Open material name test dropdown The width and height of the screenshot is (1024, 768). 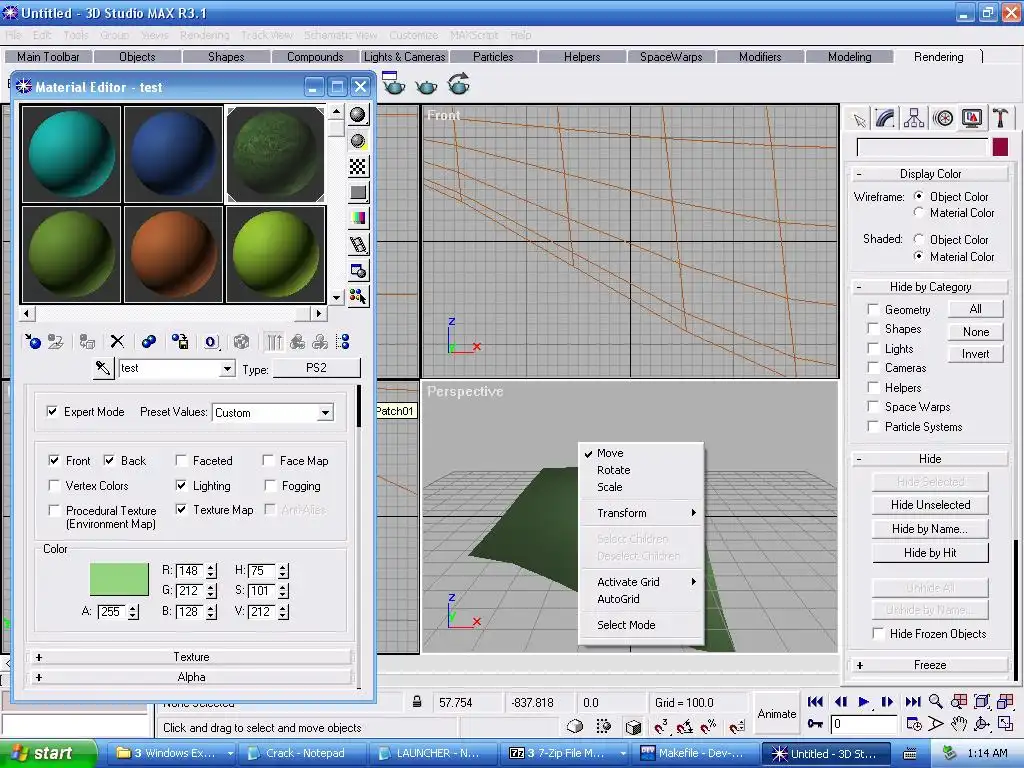227,368
